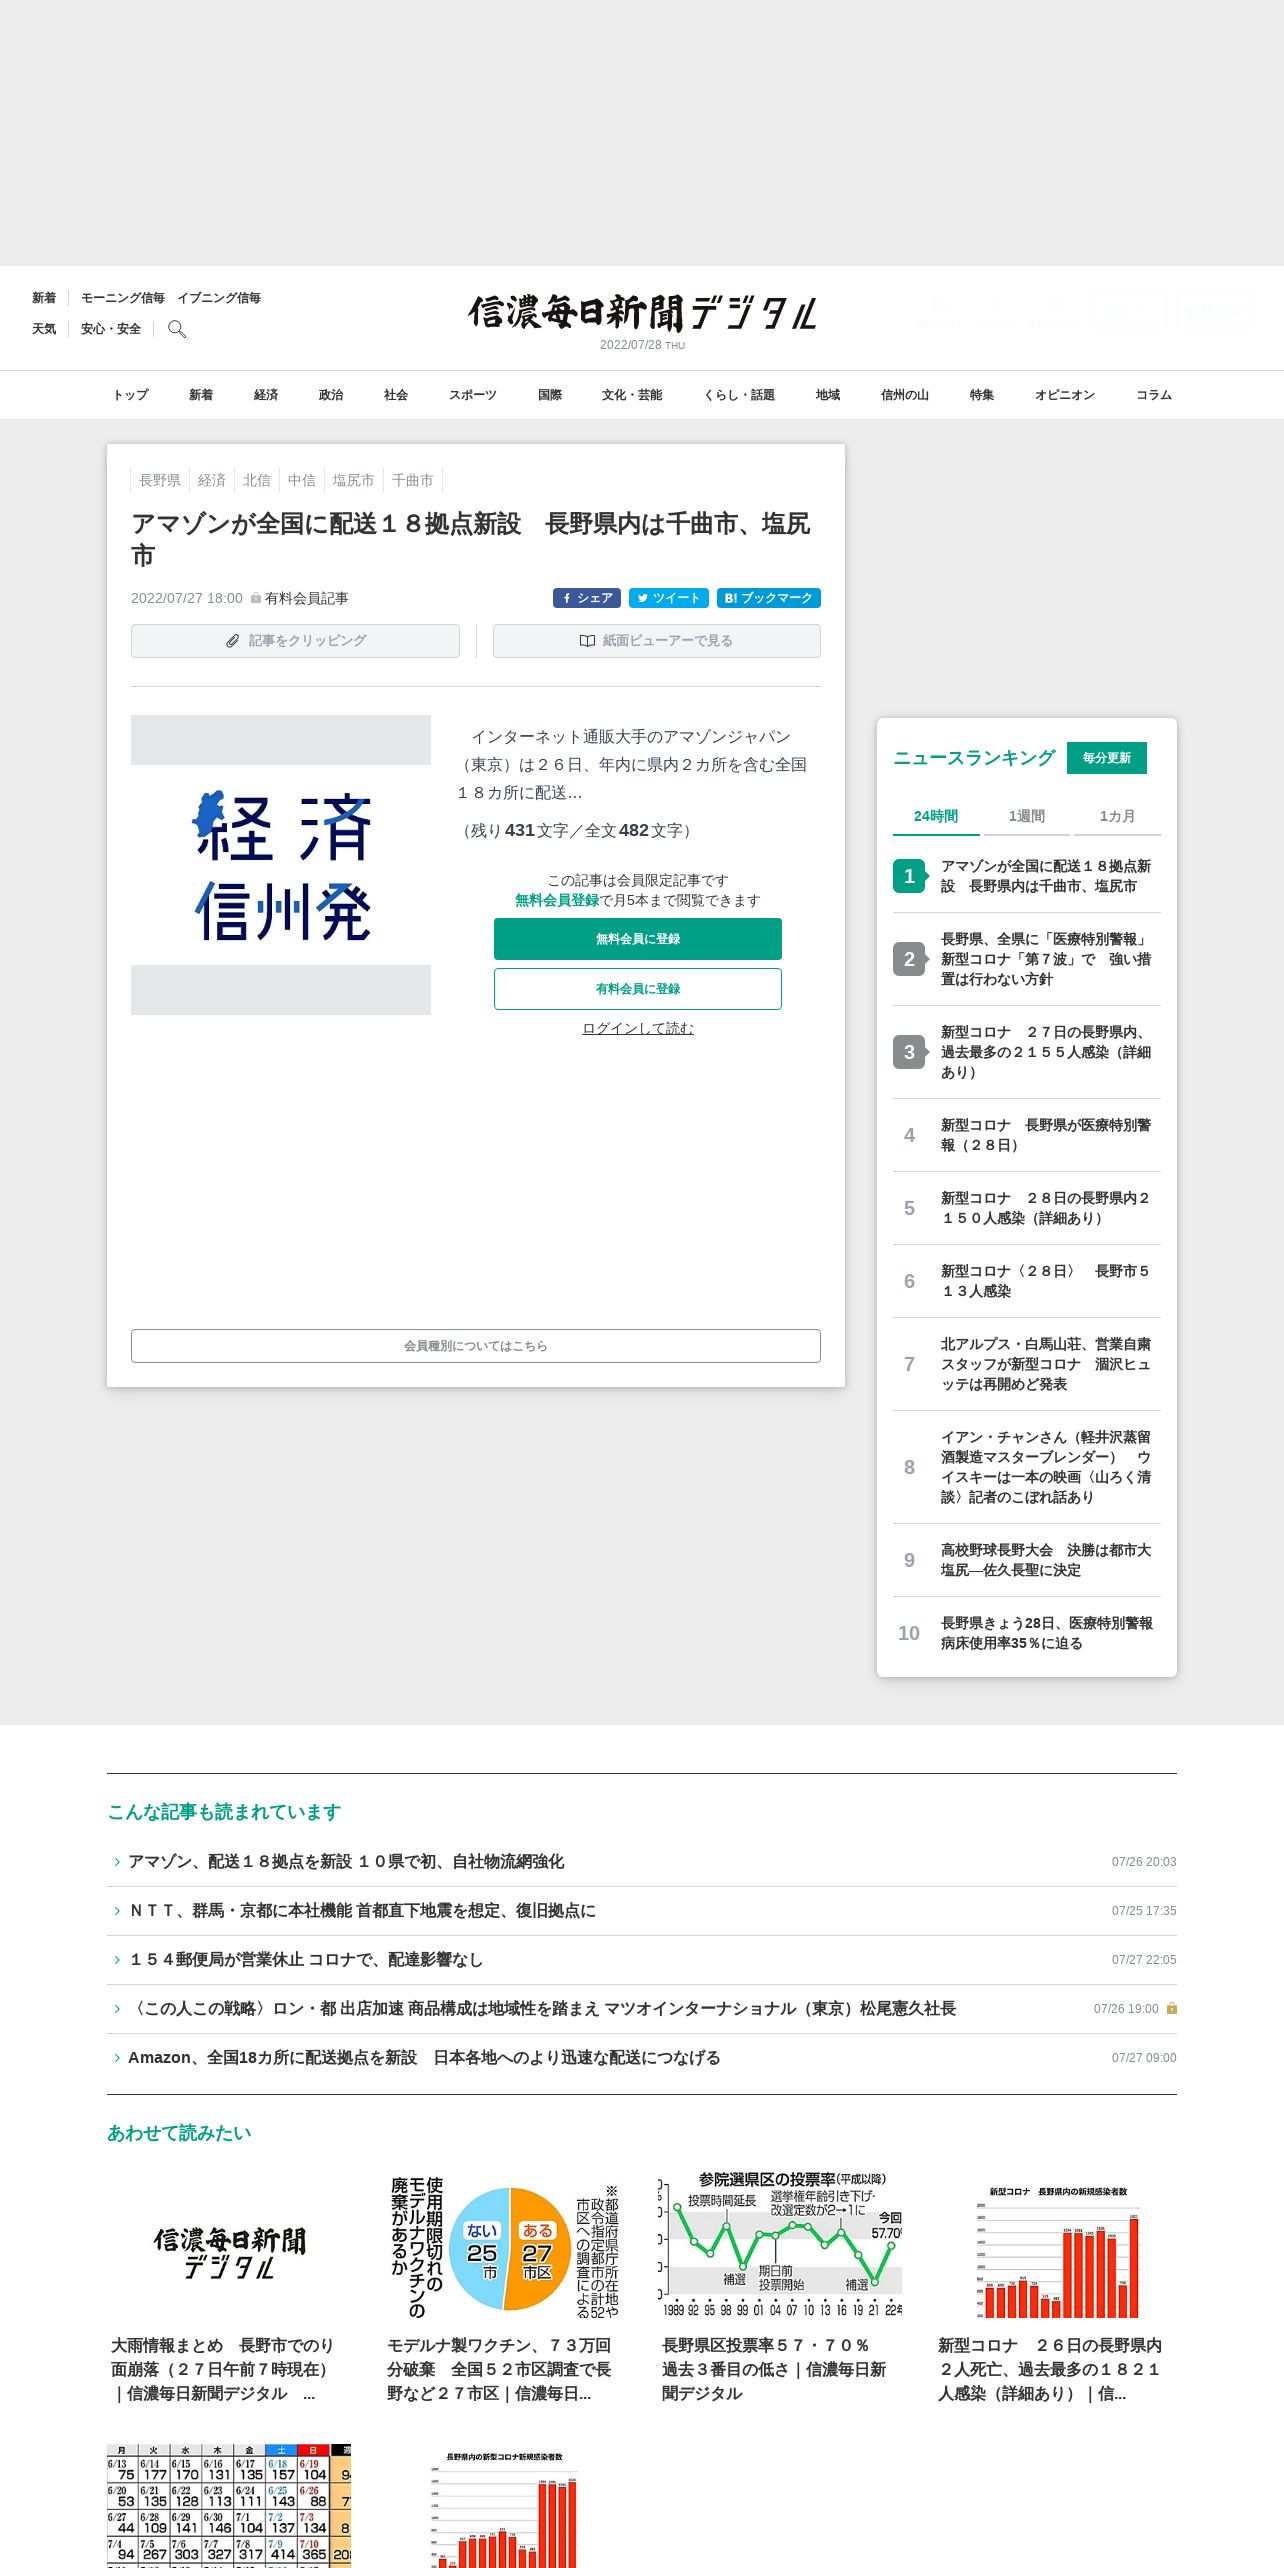Open 地域 navigation menu item
Image resolution: width=1284 pixels, height=2568 pixels.
(x=828, y=395)
